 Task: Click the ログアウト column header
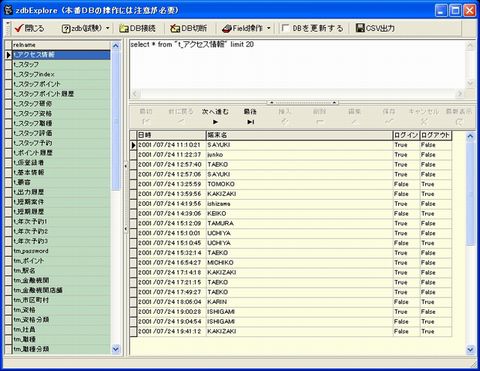436,135
